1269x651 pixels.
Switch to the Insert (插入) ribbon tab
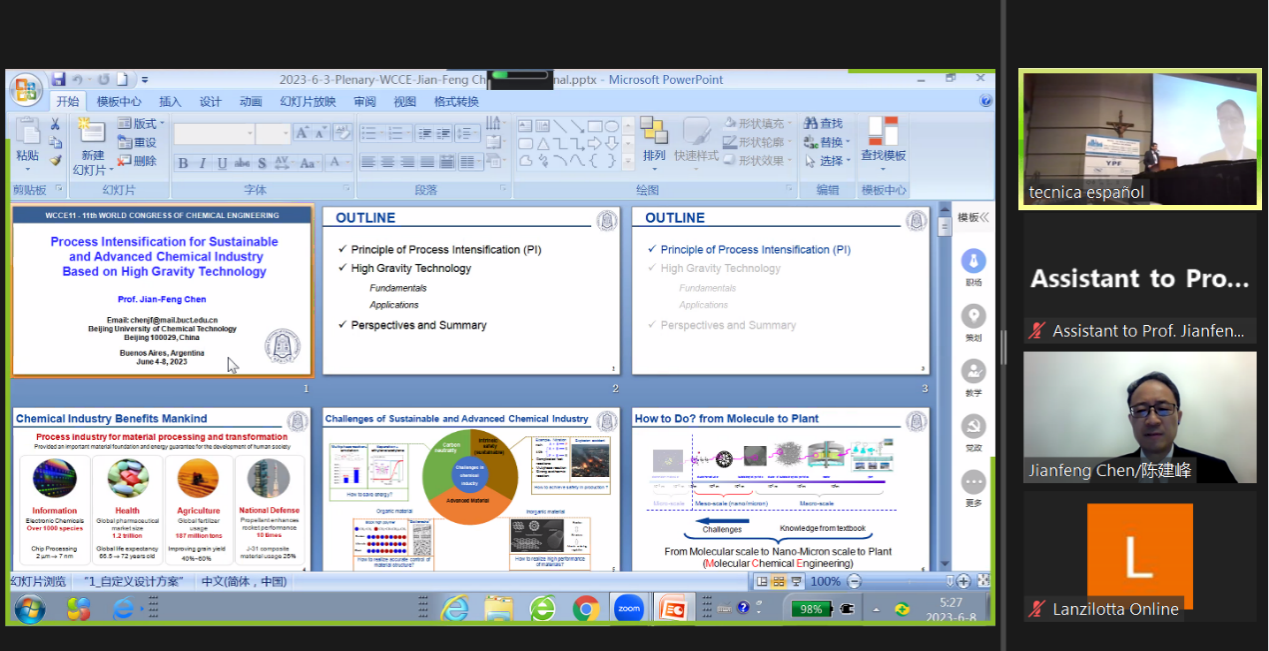click(x=170, y=101)
